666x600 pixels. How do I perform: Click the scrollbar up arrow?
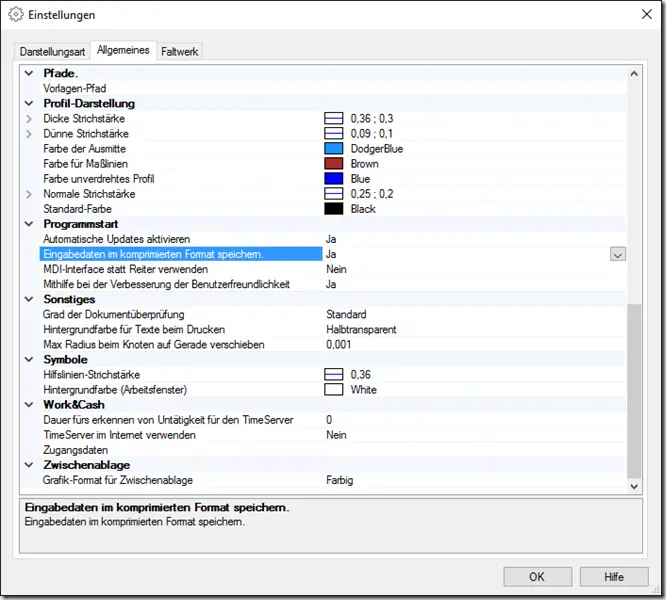[x=634, y=73]
